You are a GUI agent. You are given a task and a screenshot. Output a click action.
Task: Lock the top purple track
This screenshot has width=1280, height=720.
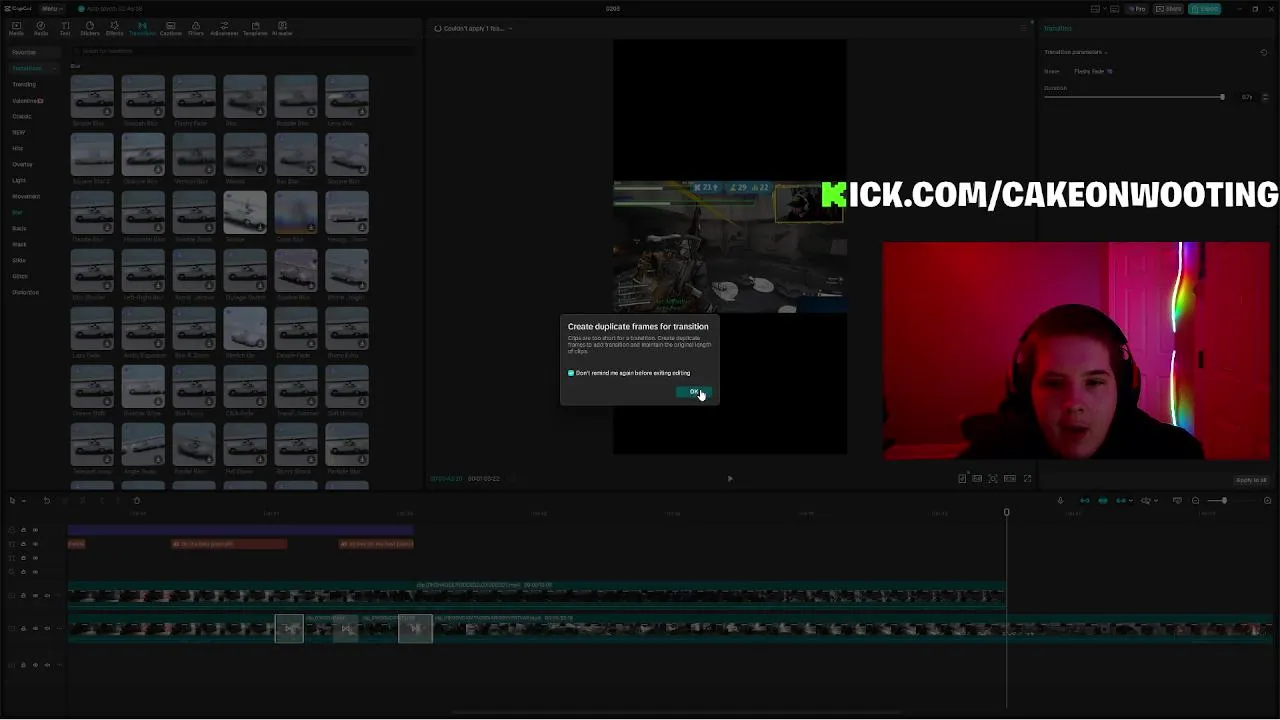(x=23, y=530)
